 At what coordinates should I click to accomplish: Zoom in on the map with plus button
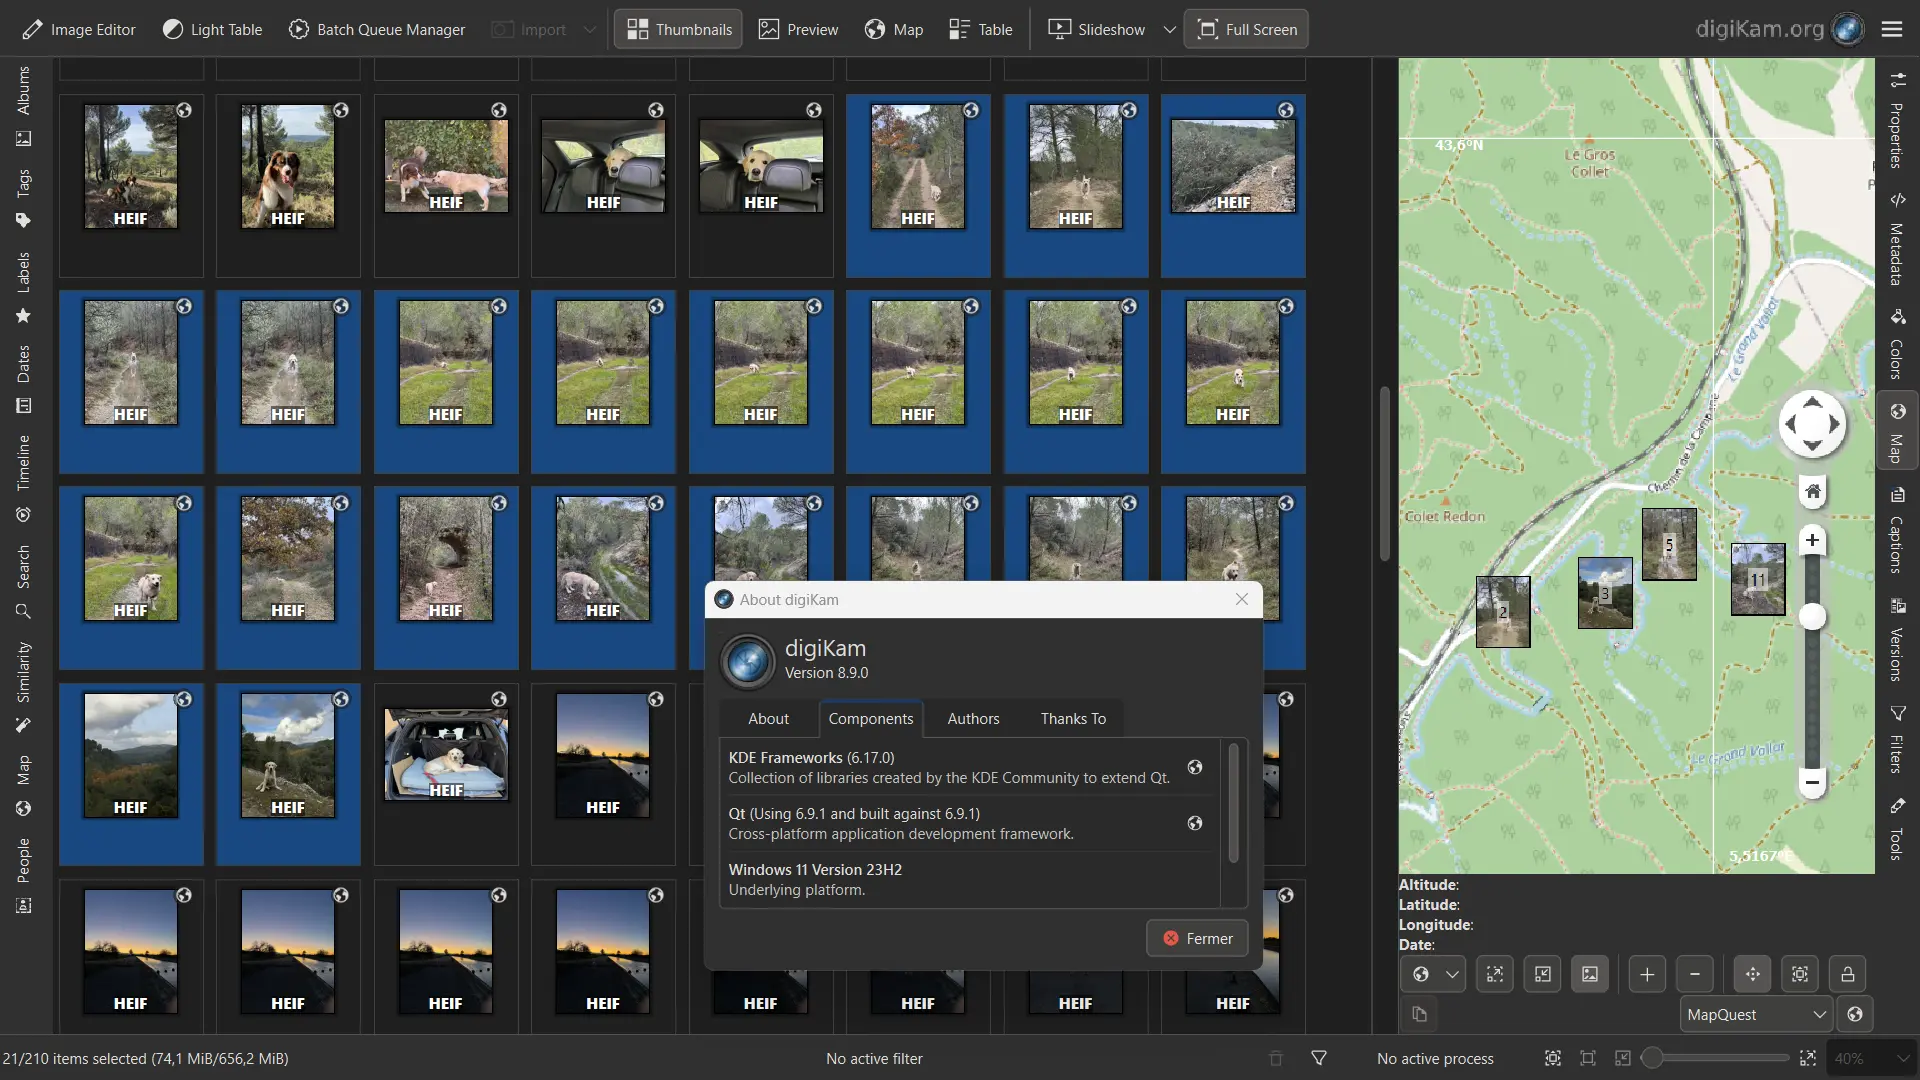[1646, 973]
